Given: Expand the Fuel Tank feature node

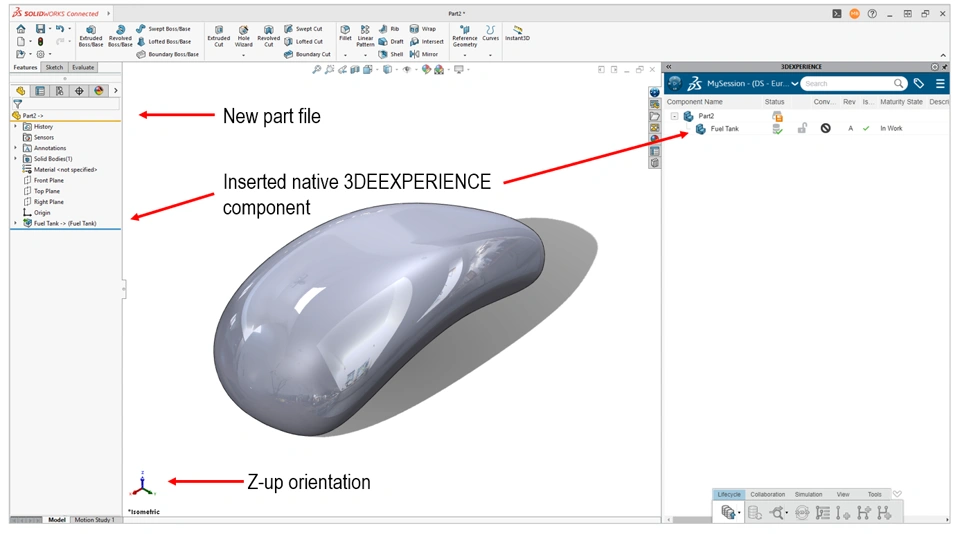Looking at the screenshot, I should 16,224.
